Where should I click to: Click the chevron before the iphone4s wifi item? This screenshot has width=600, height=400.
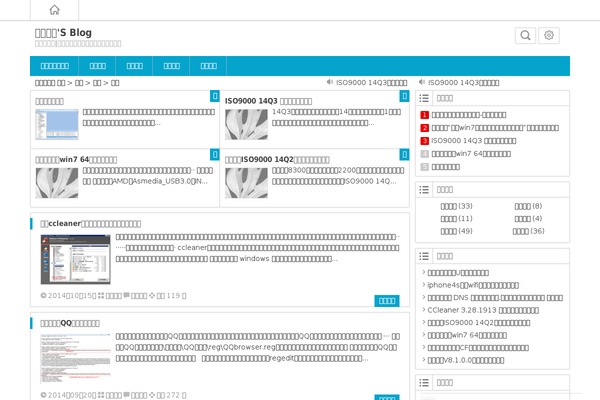coord(424,284)
